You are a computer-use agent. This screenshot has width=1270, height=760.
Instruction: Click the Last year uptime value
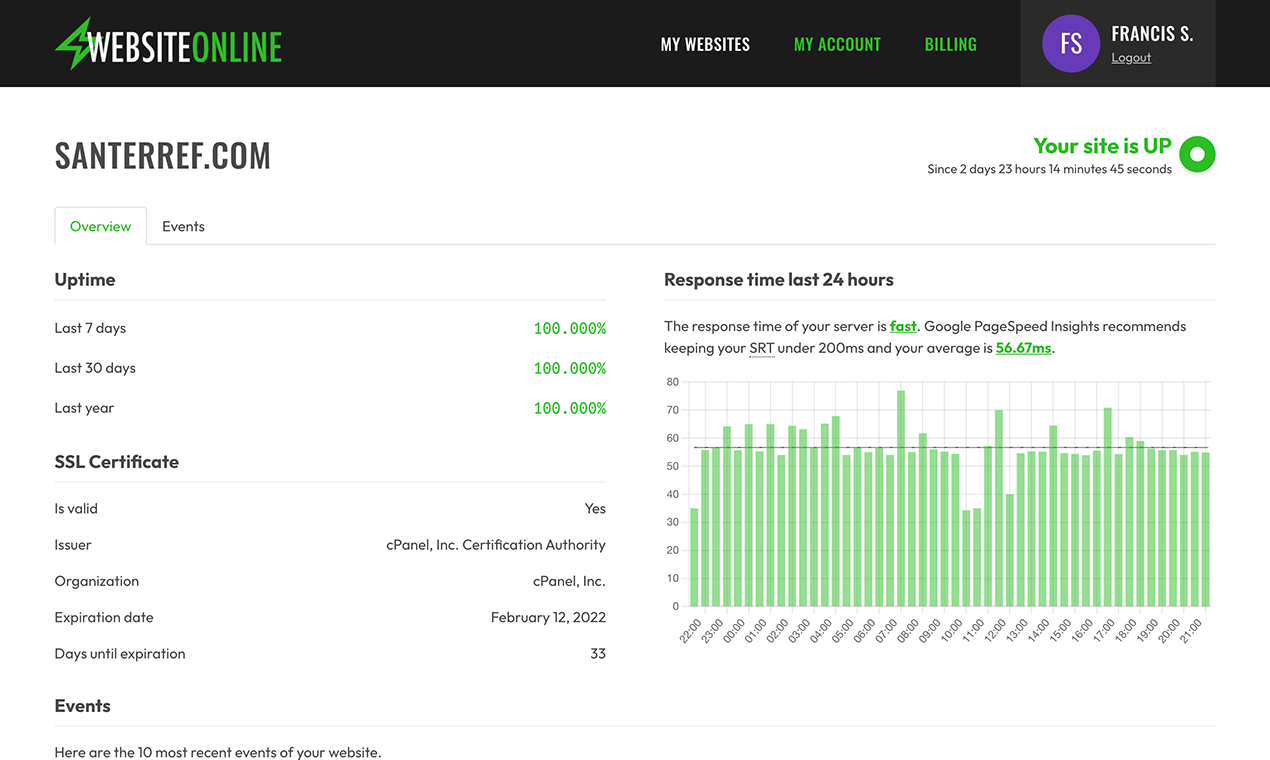(569, 408)
